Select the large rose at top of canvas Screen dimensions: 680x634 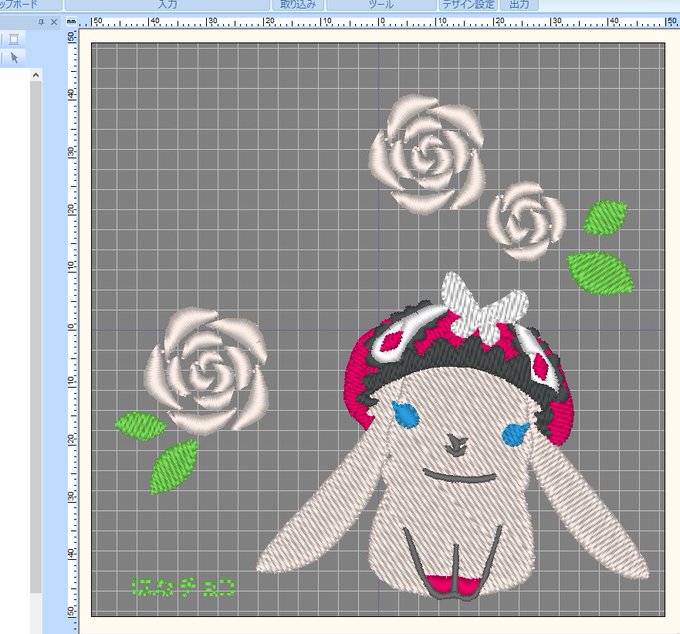[427, 154]
